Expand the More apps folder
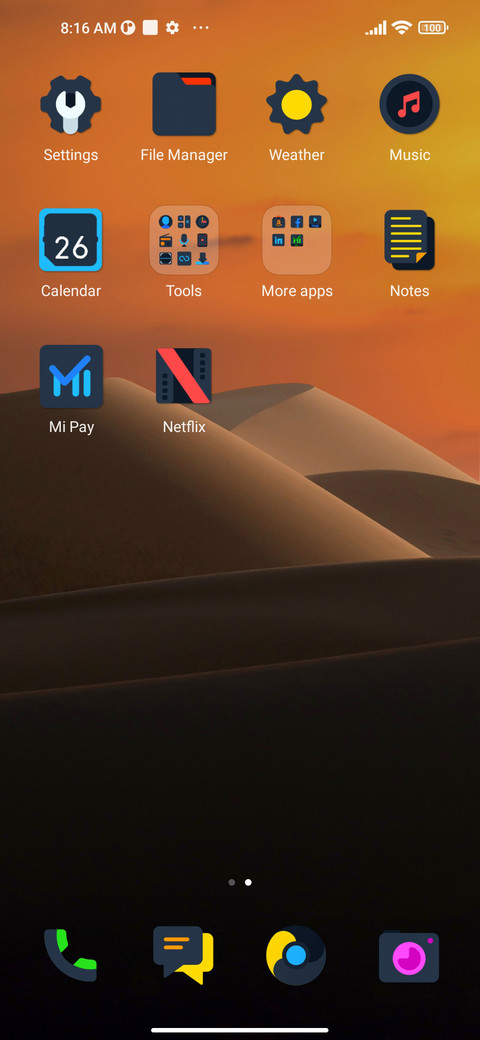This screenshot has height=1040, width=480. point(296,240)
